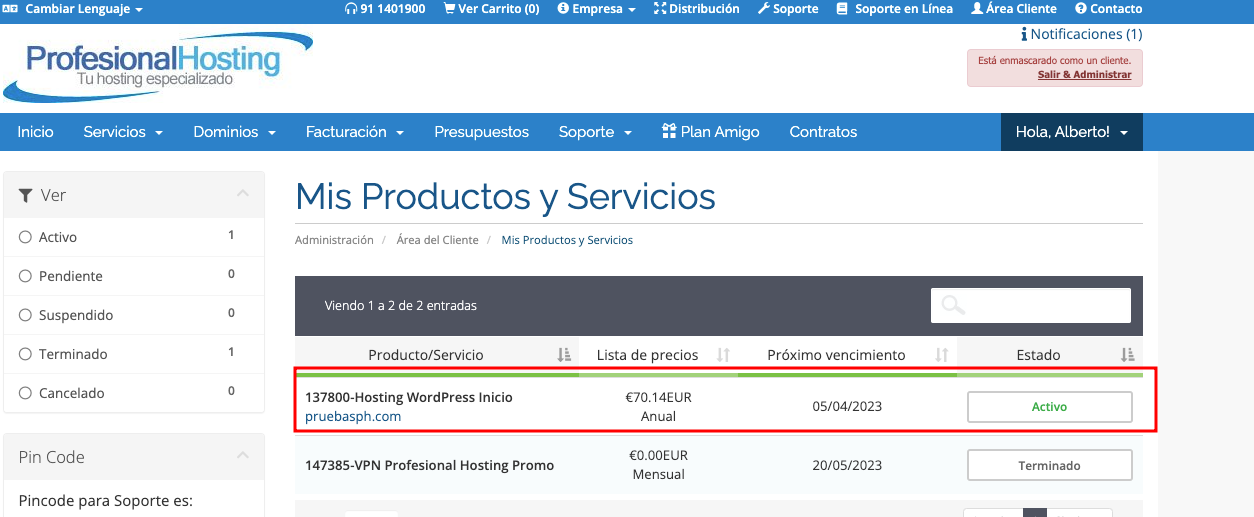This screenshot has width=1254, height=517.
Task: Click the Producto/Servicio sort icon
Action: pyautogui.click(x=563, y=355)
